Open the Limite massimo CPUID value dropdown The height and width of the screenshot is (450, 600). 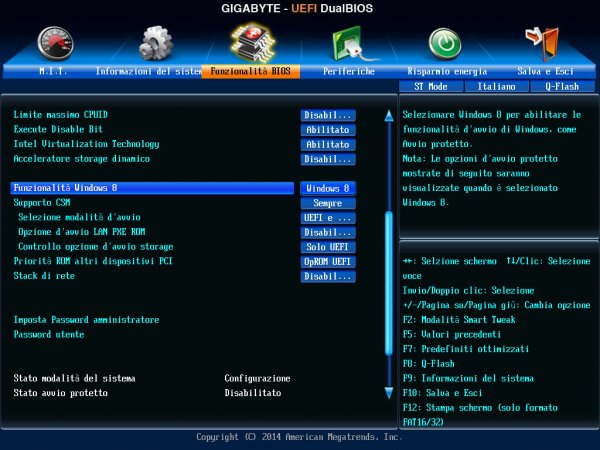coord(328,115)
